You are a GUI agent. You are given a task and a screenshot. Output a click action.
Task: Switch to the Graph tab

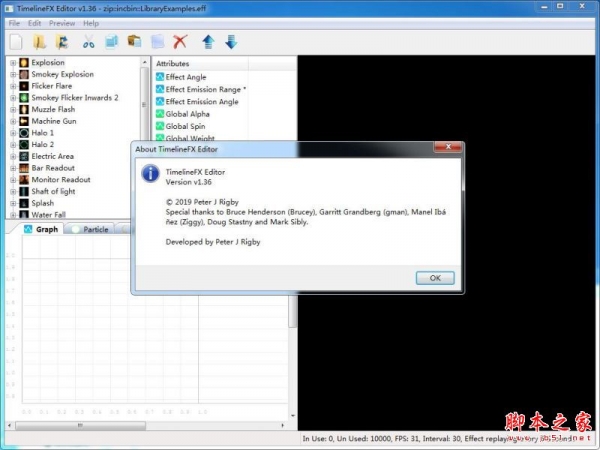41,229
